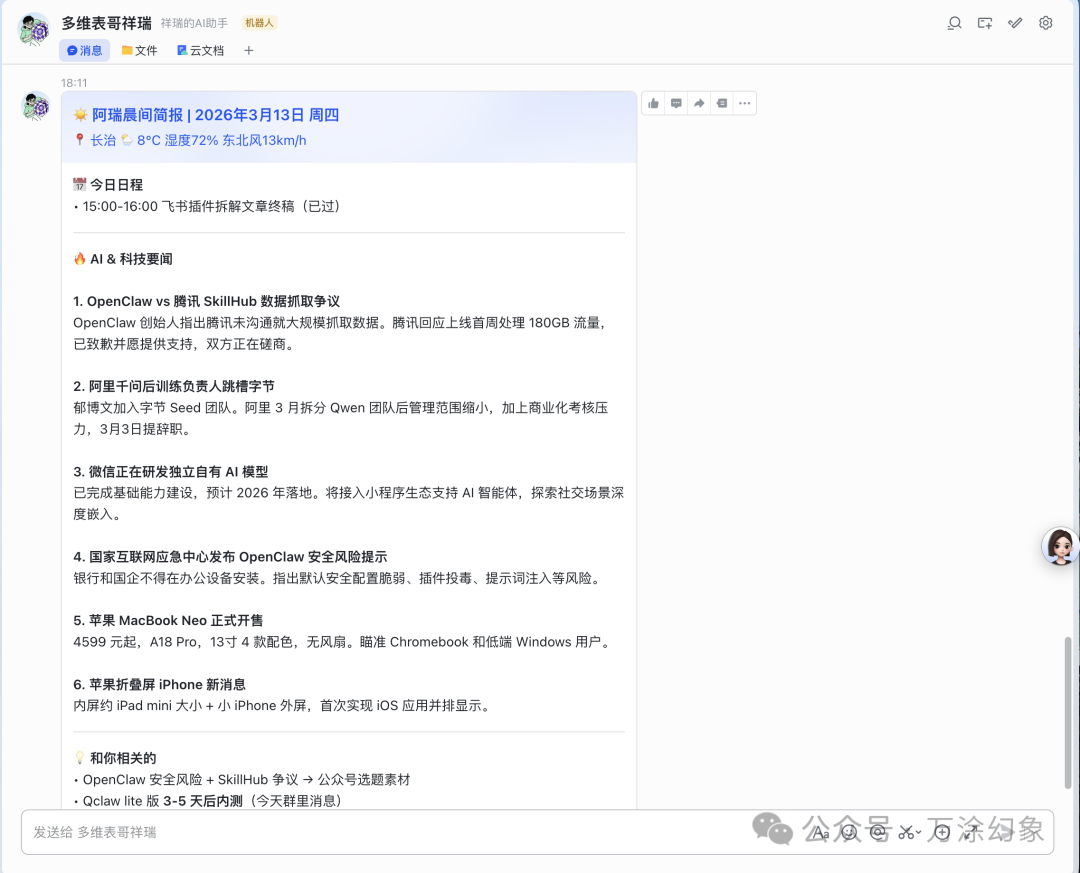The image size is (1080, 873).
Task: Switch to the 云文档 tab
Action: [x=200, y=50]
